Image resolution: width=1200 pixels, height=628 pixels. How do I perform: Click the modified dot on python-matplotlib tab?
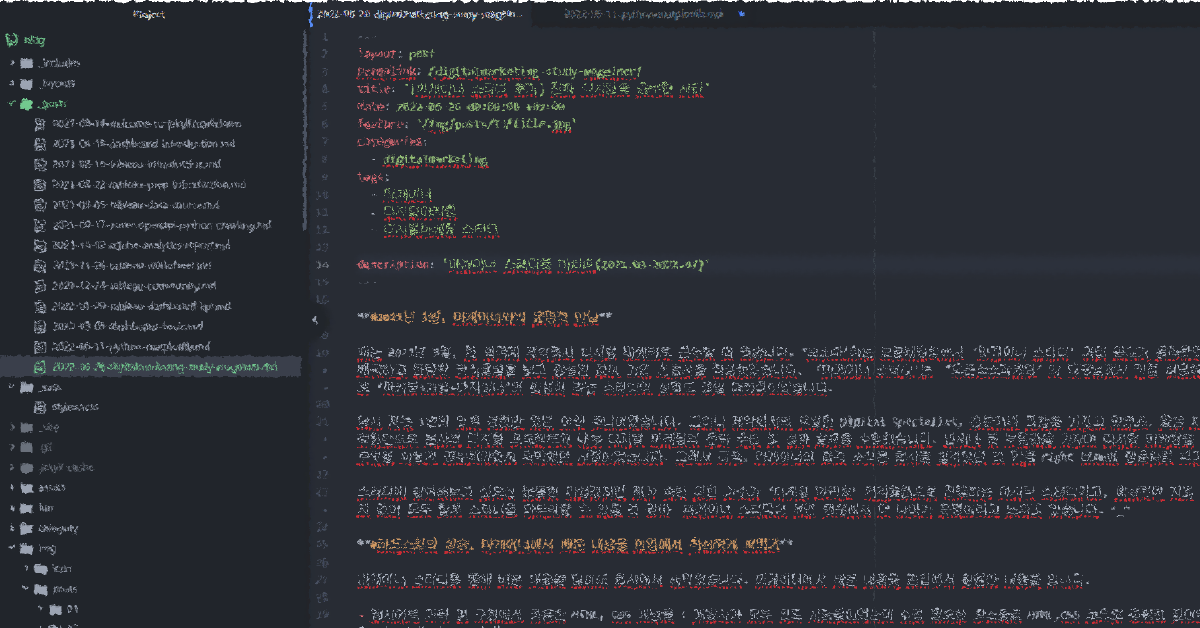point(741,15)
